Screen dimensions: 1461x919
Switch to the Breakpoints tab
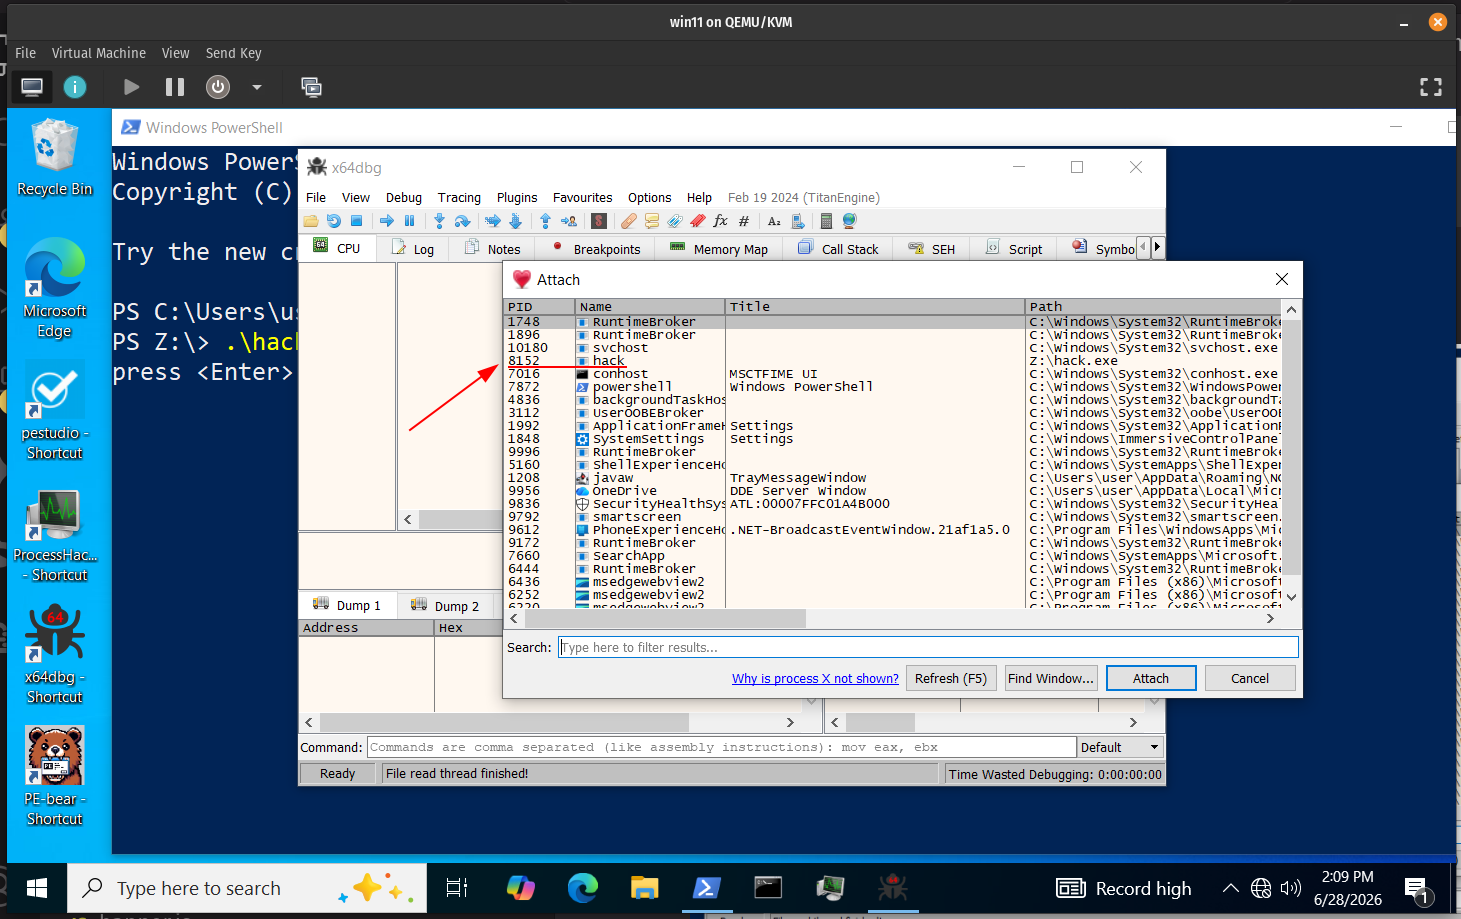[596, 249]
